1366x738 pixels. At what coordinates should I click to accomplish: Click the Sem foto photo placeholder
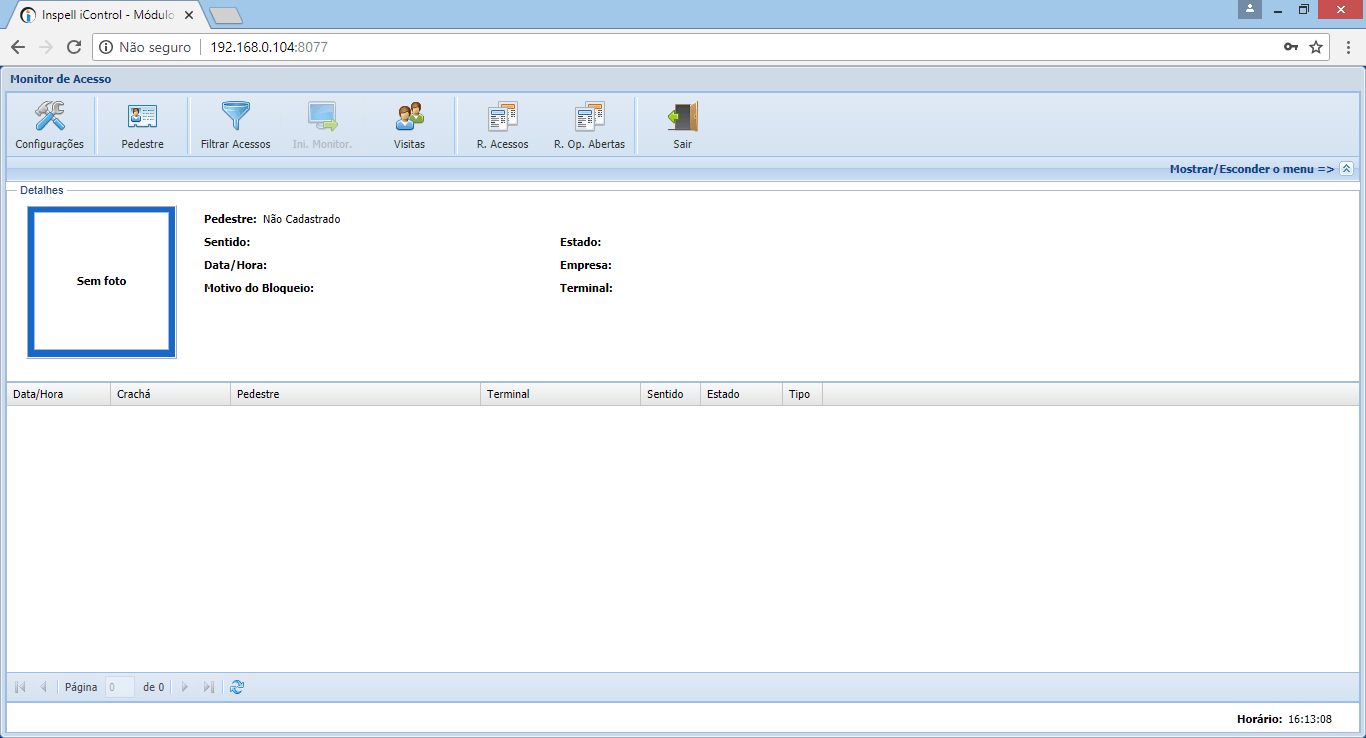click(102, 281)
